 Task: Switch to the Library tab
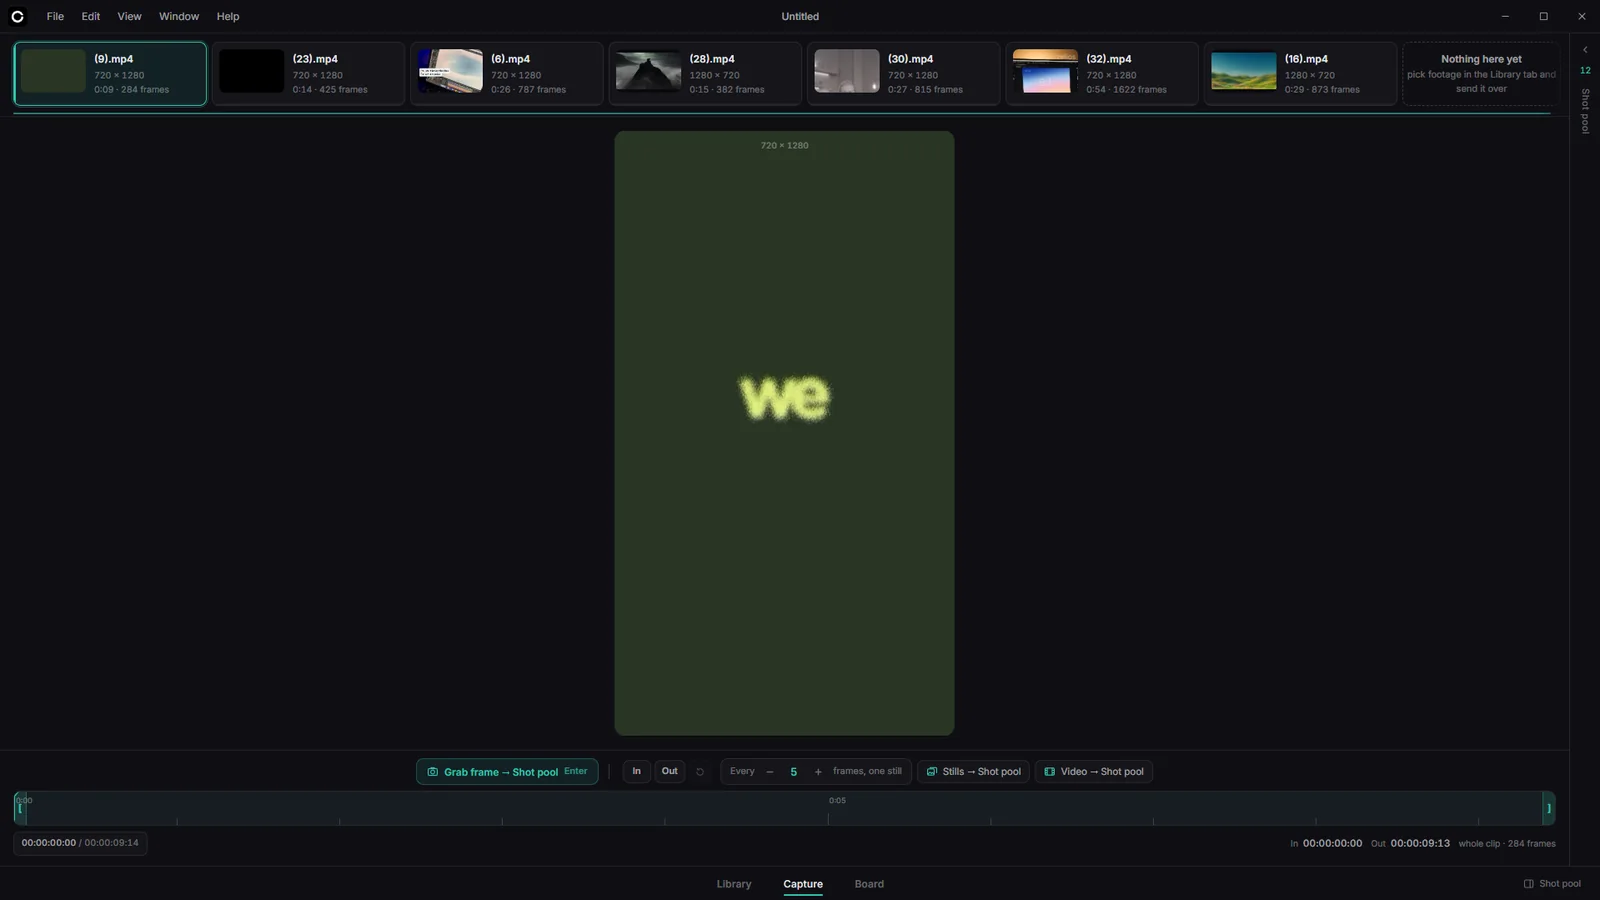click(734, 884)
